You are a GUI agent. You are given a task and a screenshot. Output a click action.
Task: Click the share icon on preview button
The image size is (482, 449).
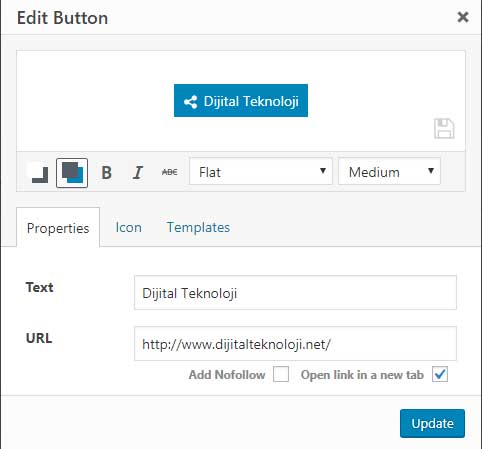[190, 102]
